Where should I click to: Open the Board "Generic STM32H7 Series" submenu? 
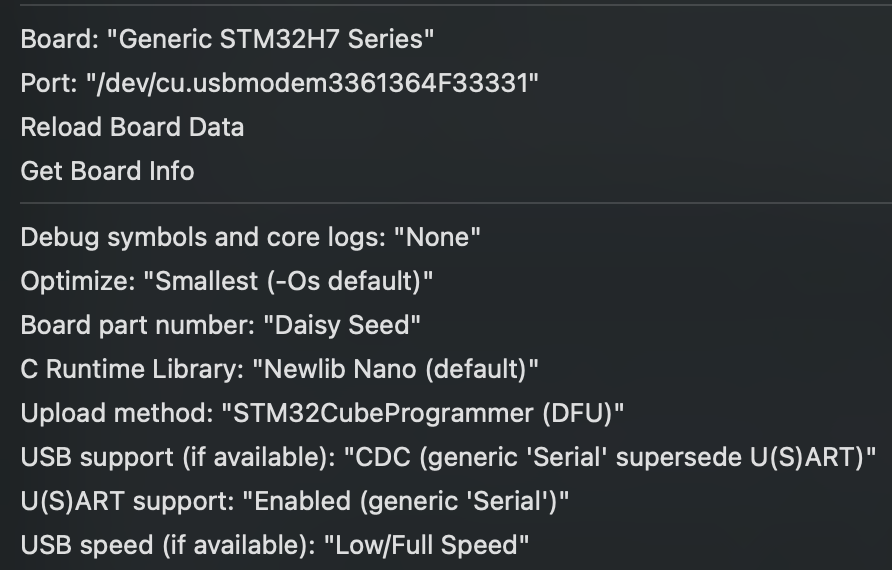(x=227, y=40)
